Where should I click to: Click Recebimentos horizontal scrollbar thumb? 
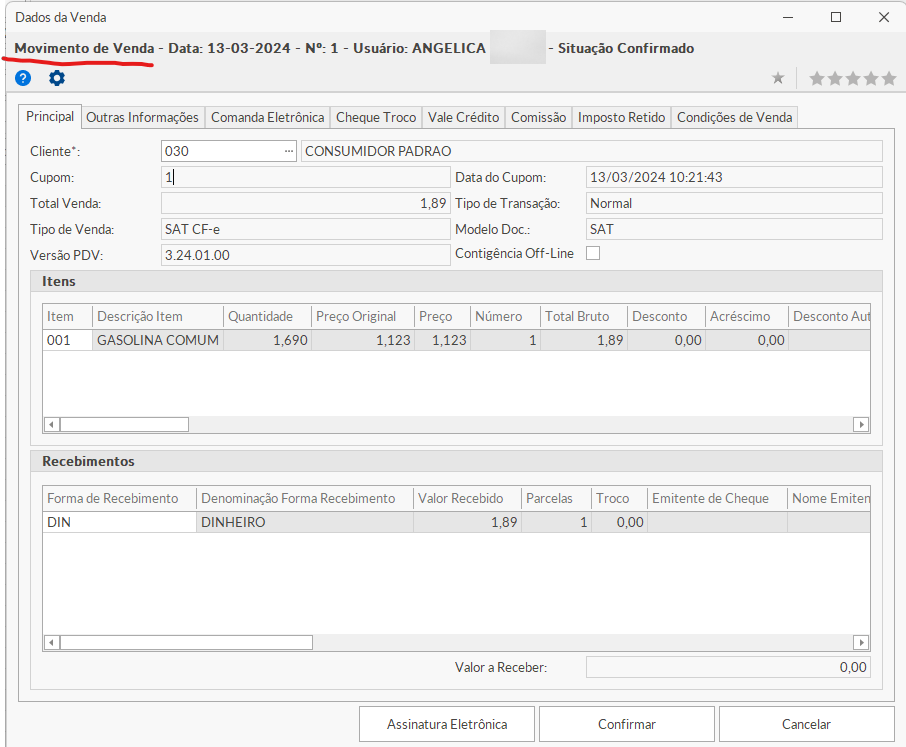pyautogui.click(x=186, y=642)
